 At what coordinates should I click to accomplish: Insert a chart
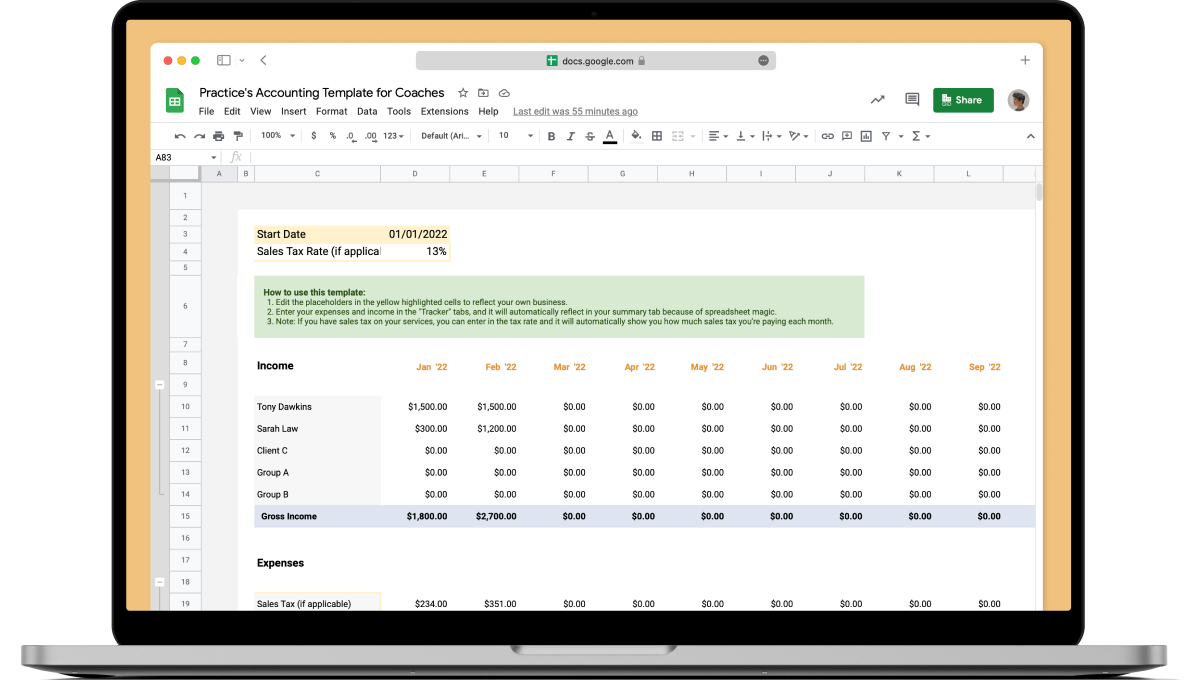pyautogui.click(x=866, y=137)
